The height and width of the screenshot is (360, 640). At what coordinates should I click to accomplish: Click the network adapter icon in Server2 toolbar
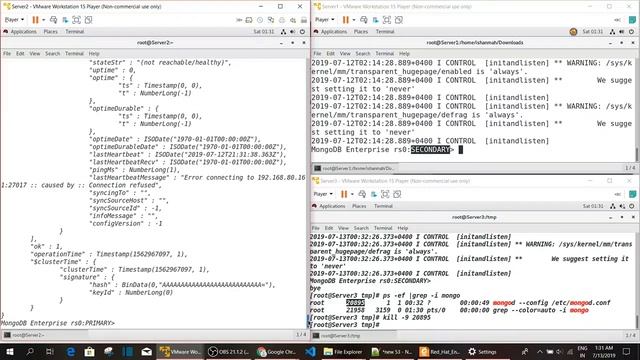click(x=271, y=20)
